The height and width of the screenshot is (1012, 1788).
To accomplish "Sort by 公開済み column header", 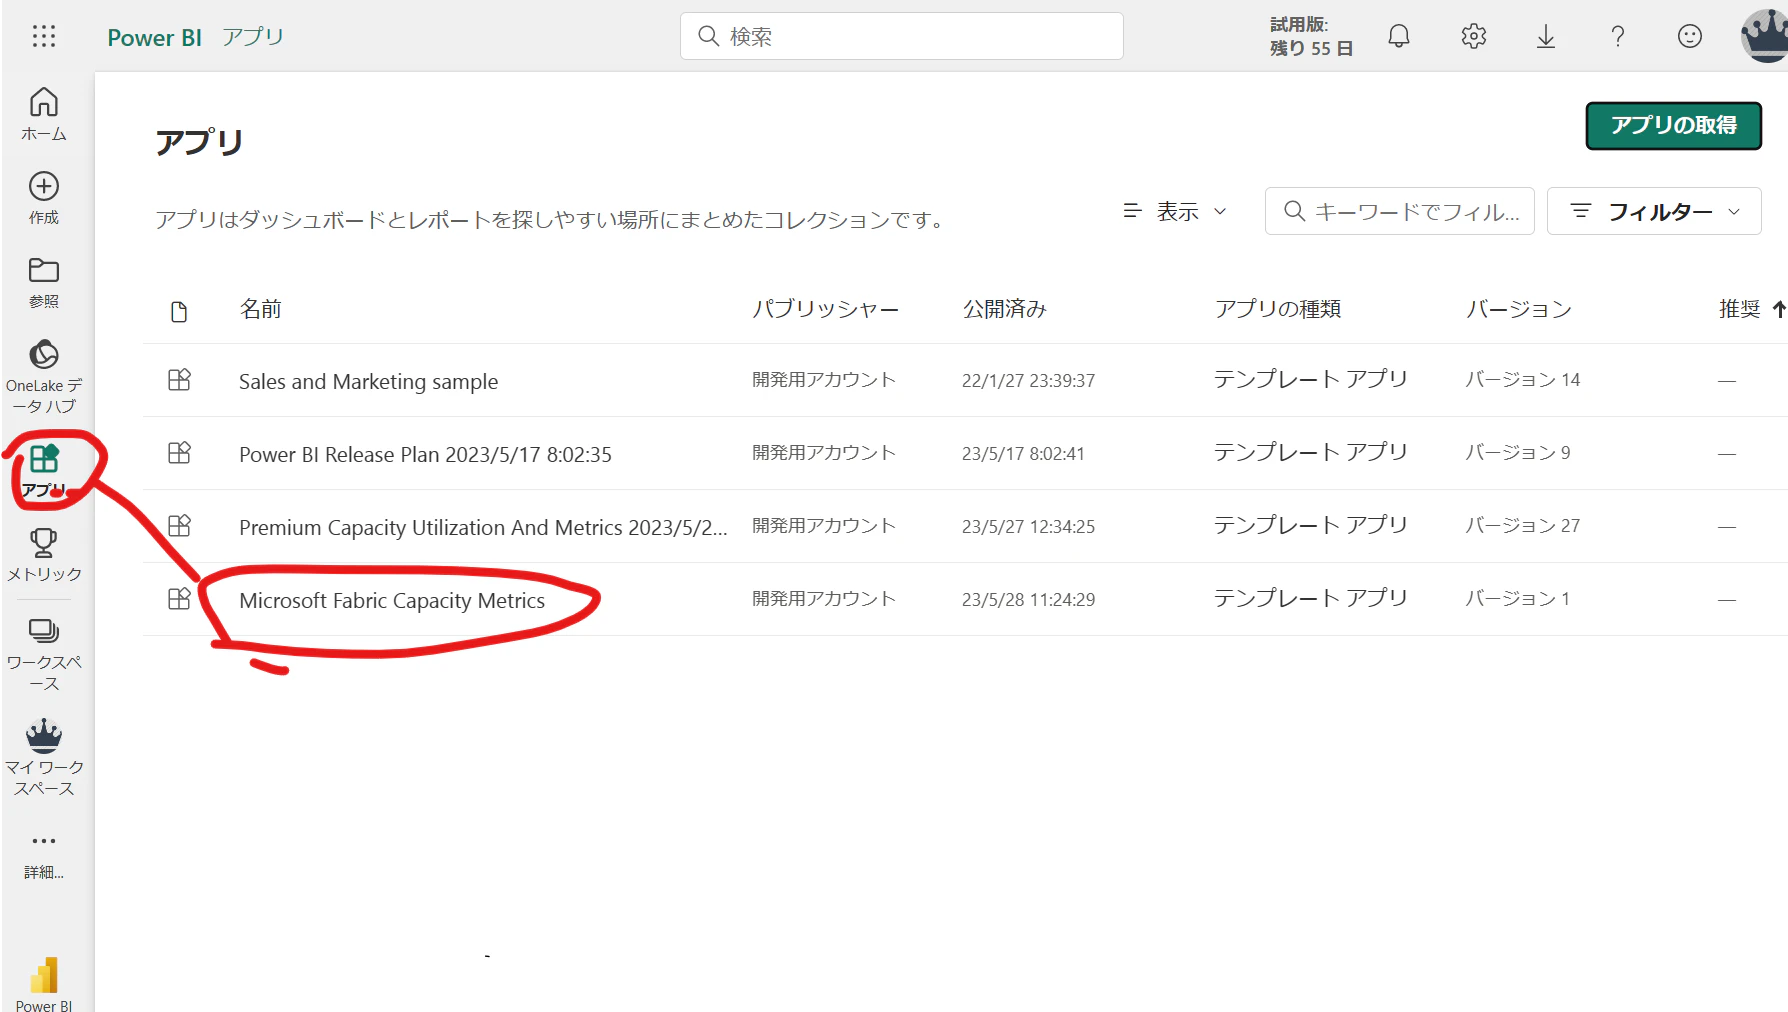I will pyautogui.click(x=1004, y=309).
